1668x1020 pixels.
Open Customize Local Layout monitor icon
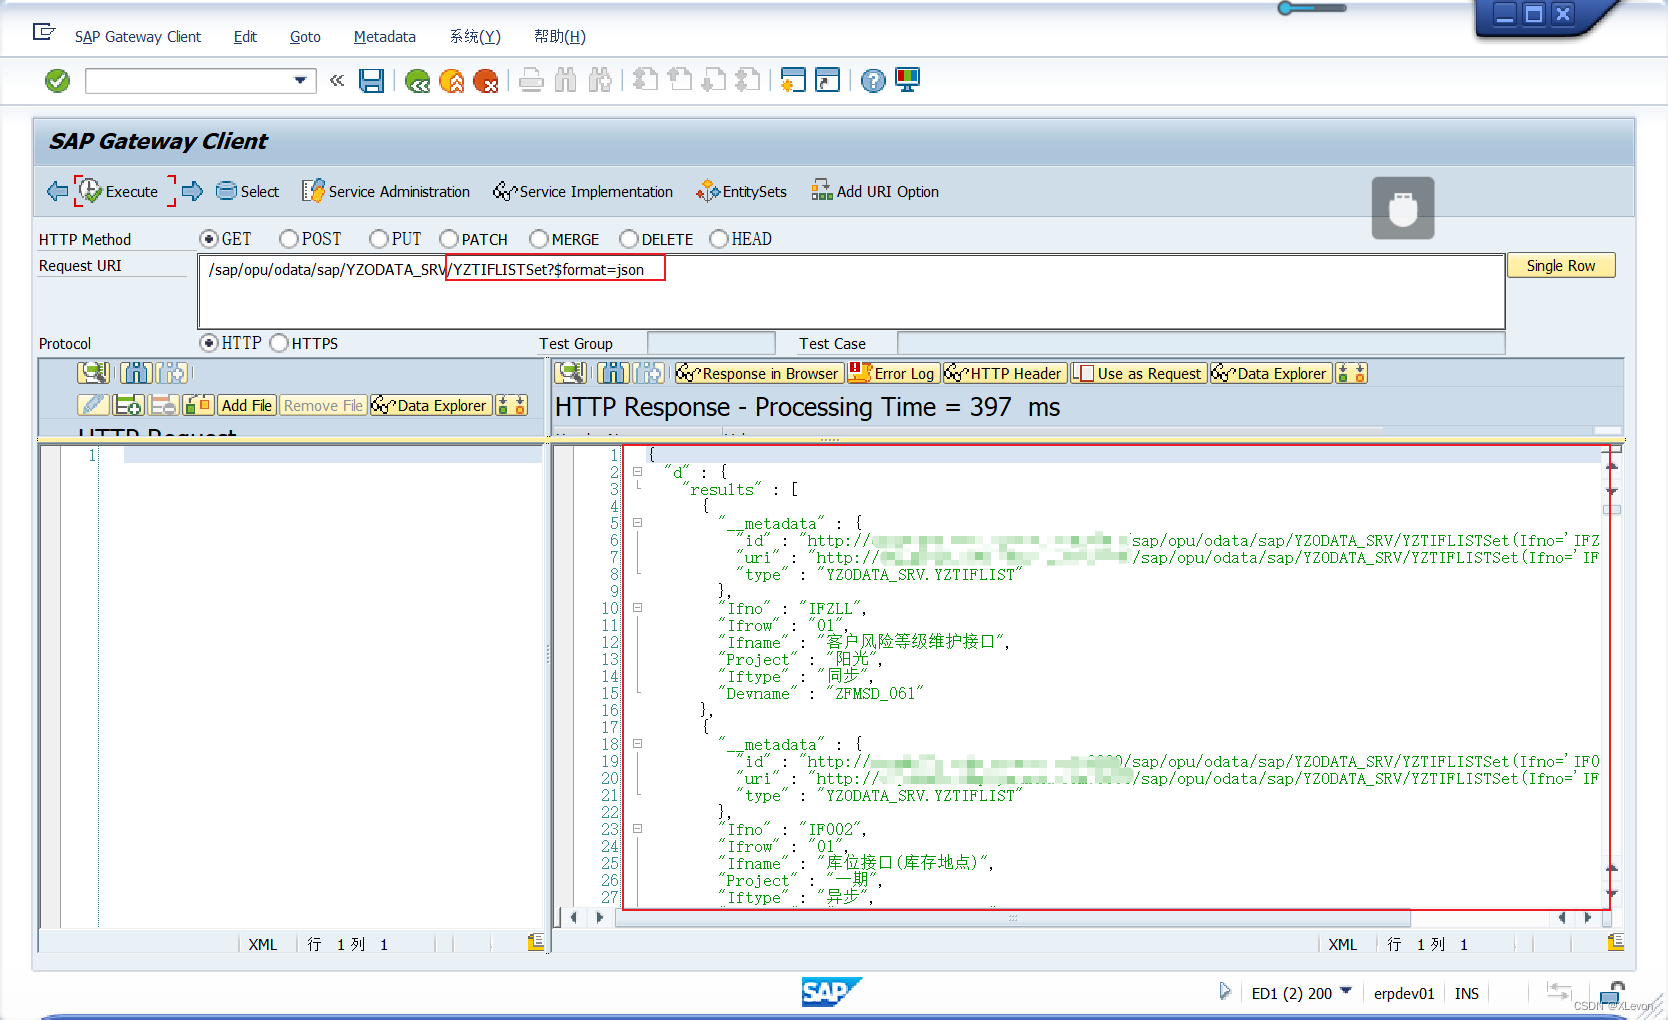click(908, 81)
